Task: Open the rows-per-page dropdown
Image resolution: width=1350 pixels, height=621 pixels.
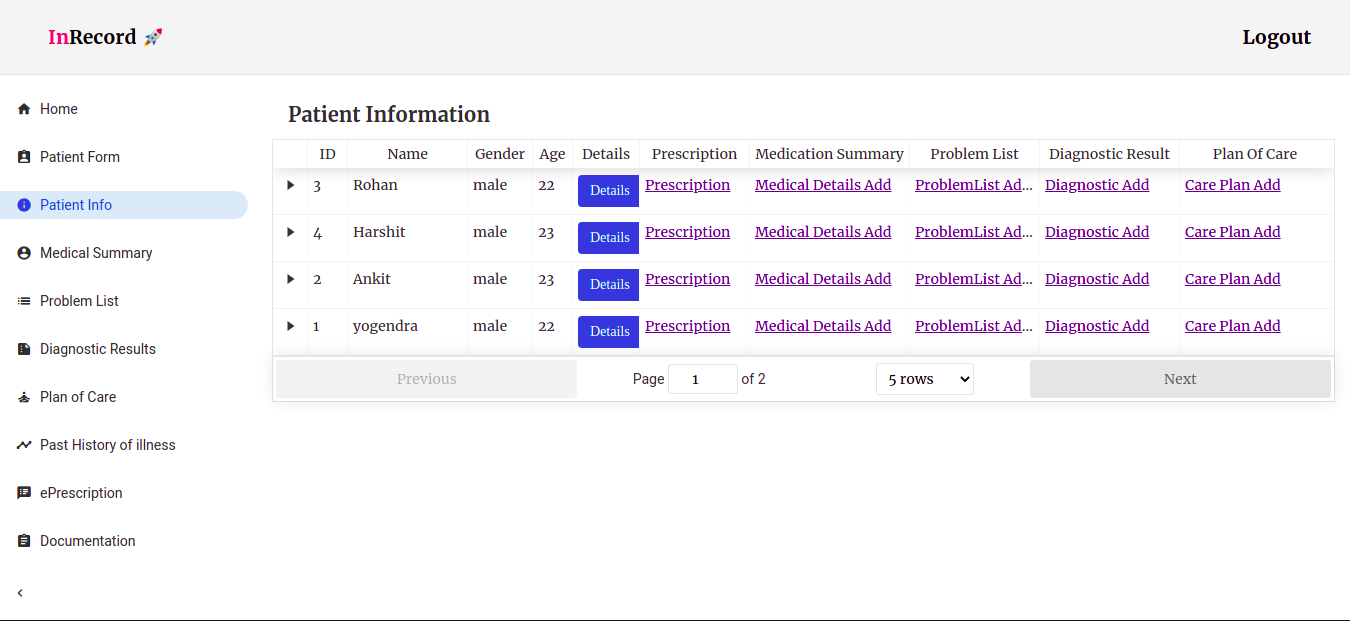Action: click(x=924, y=378)
